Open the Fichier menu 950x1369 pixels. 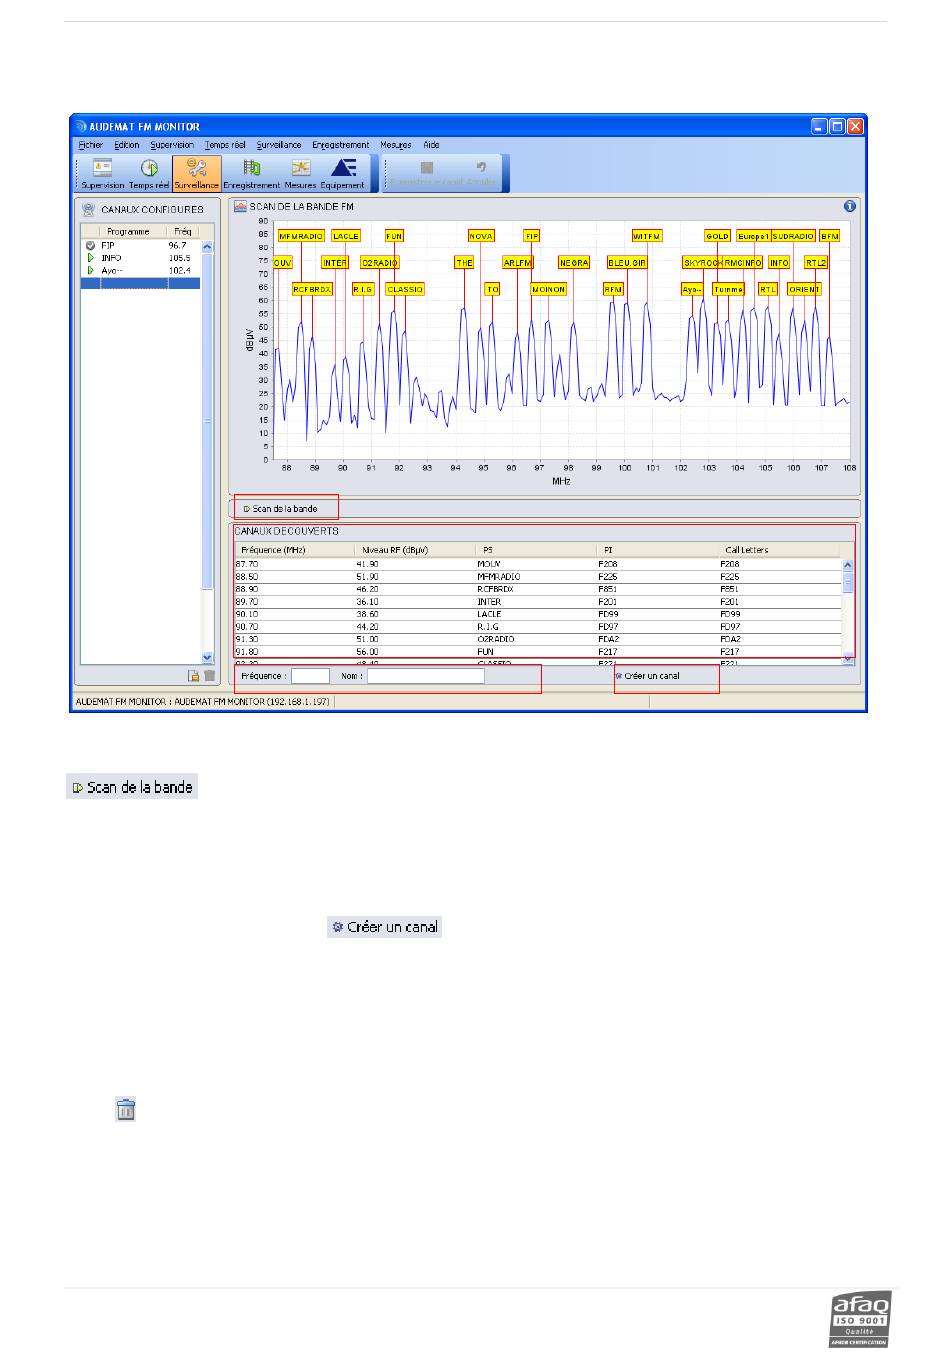click(91, 145)
